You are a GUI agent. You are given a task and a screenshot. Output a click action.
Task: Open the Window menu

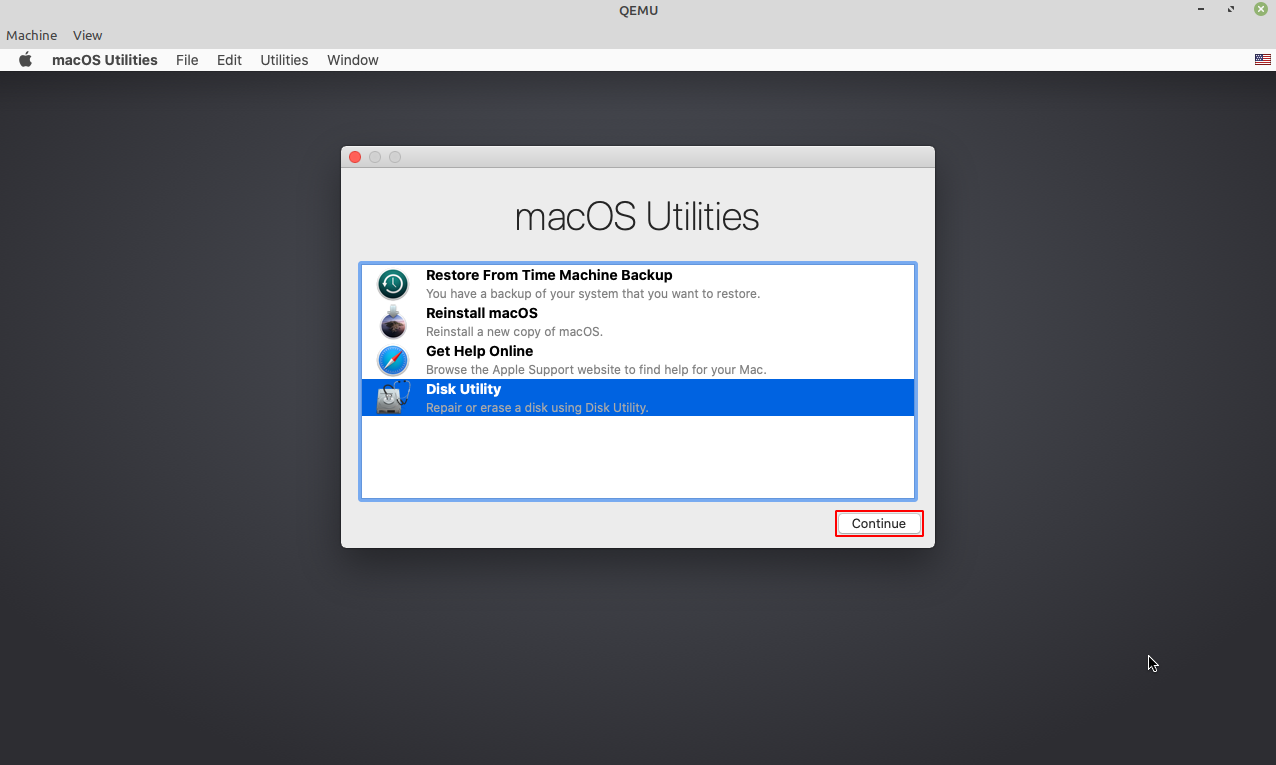click(352, 60)
